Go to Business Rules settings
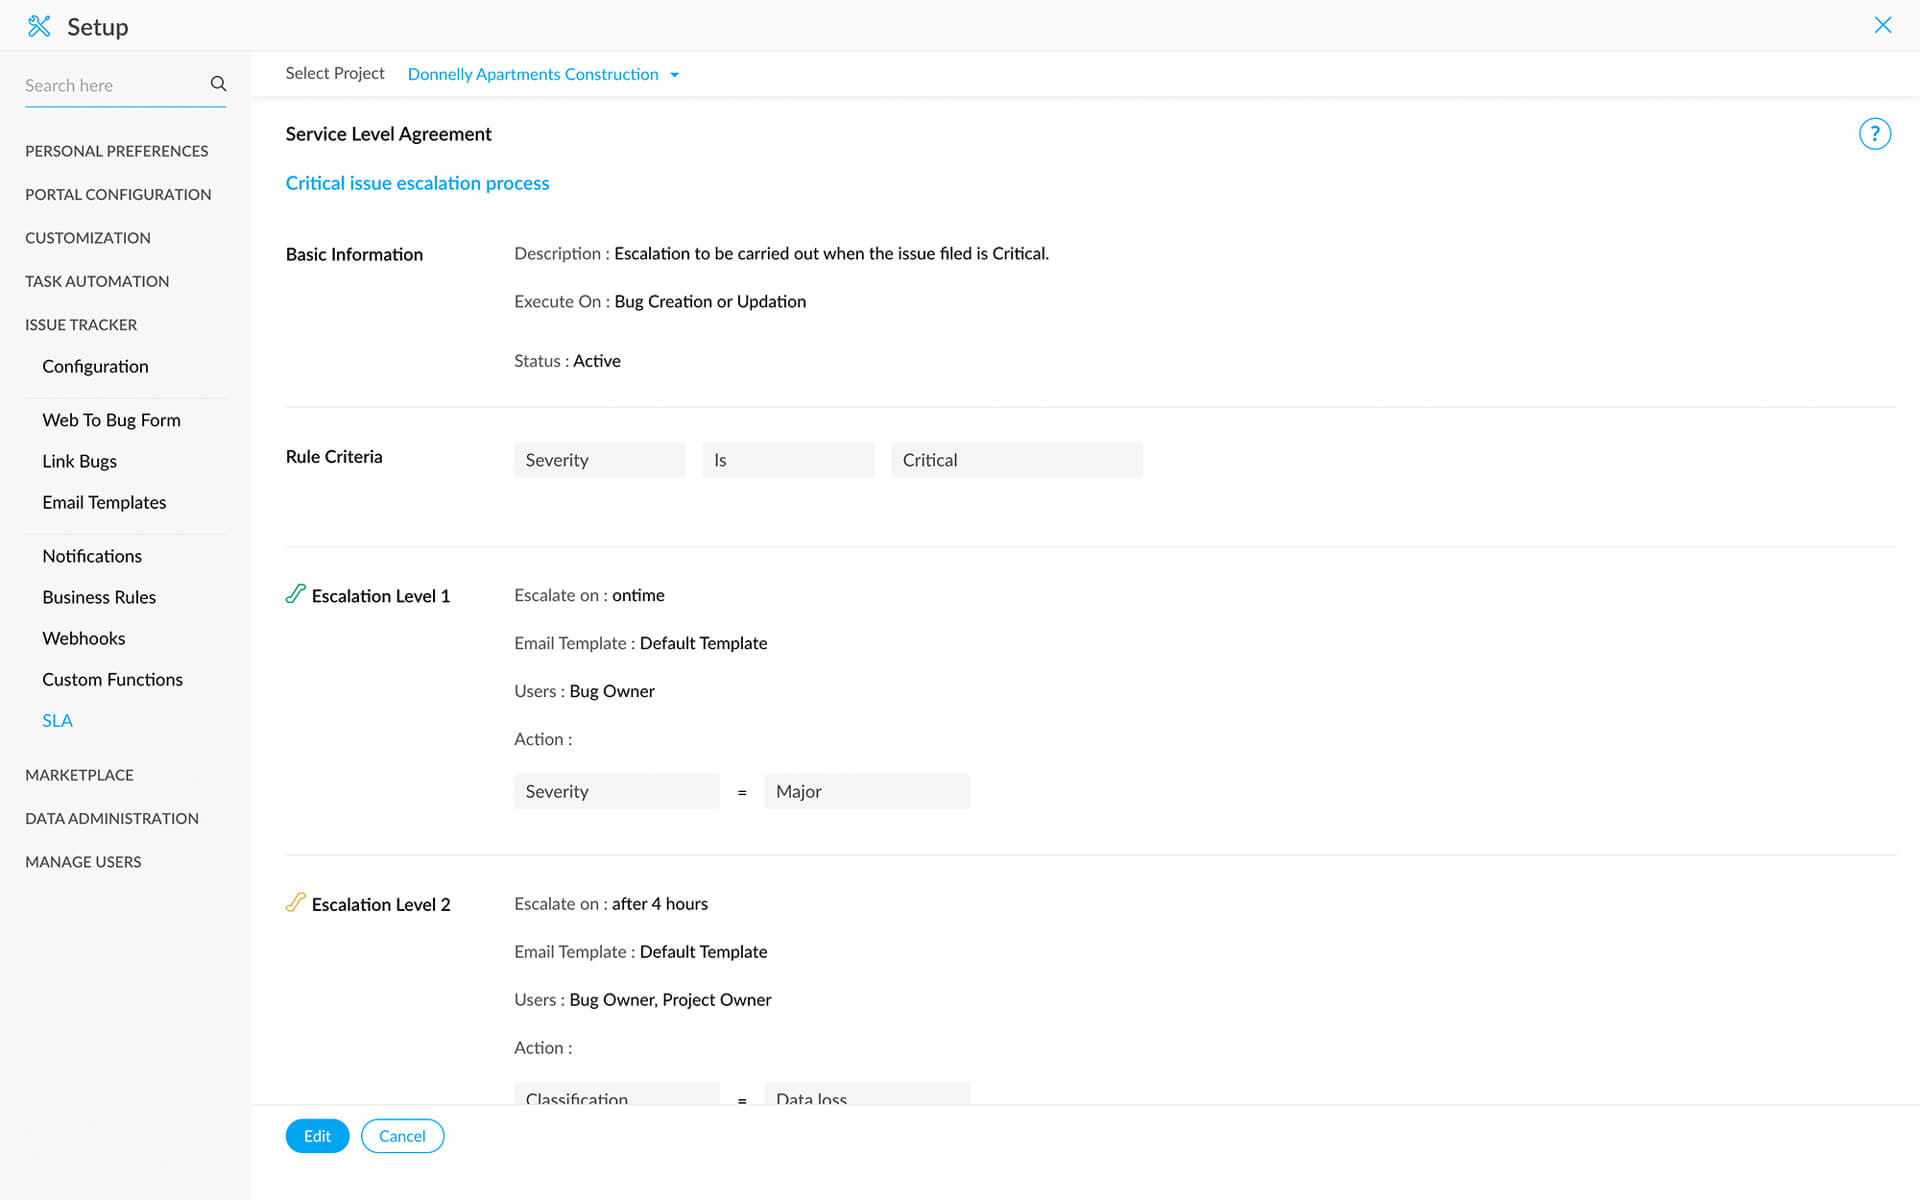The image size is (1920, 1200). click(x=99, y=597)
